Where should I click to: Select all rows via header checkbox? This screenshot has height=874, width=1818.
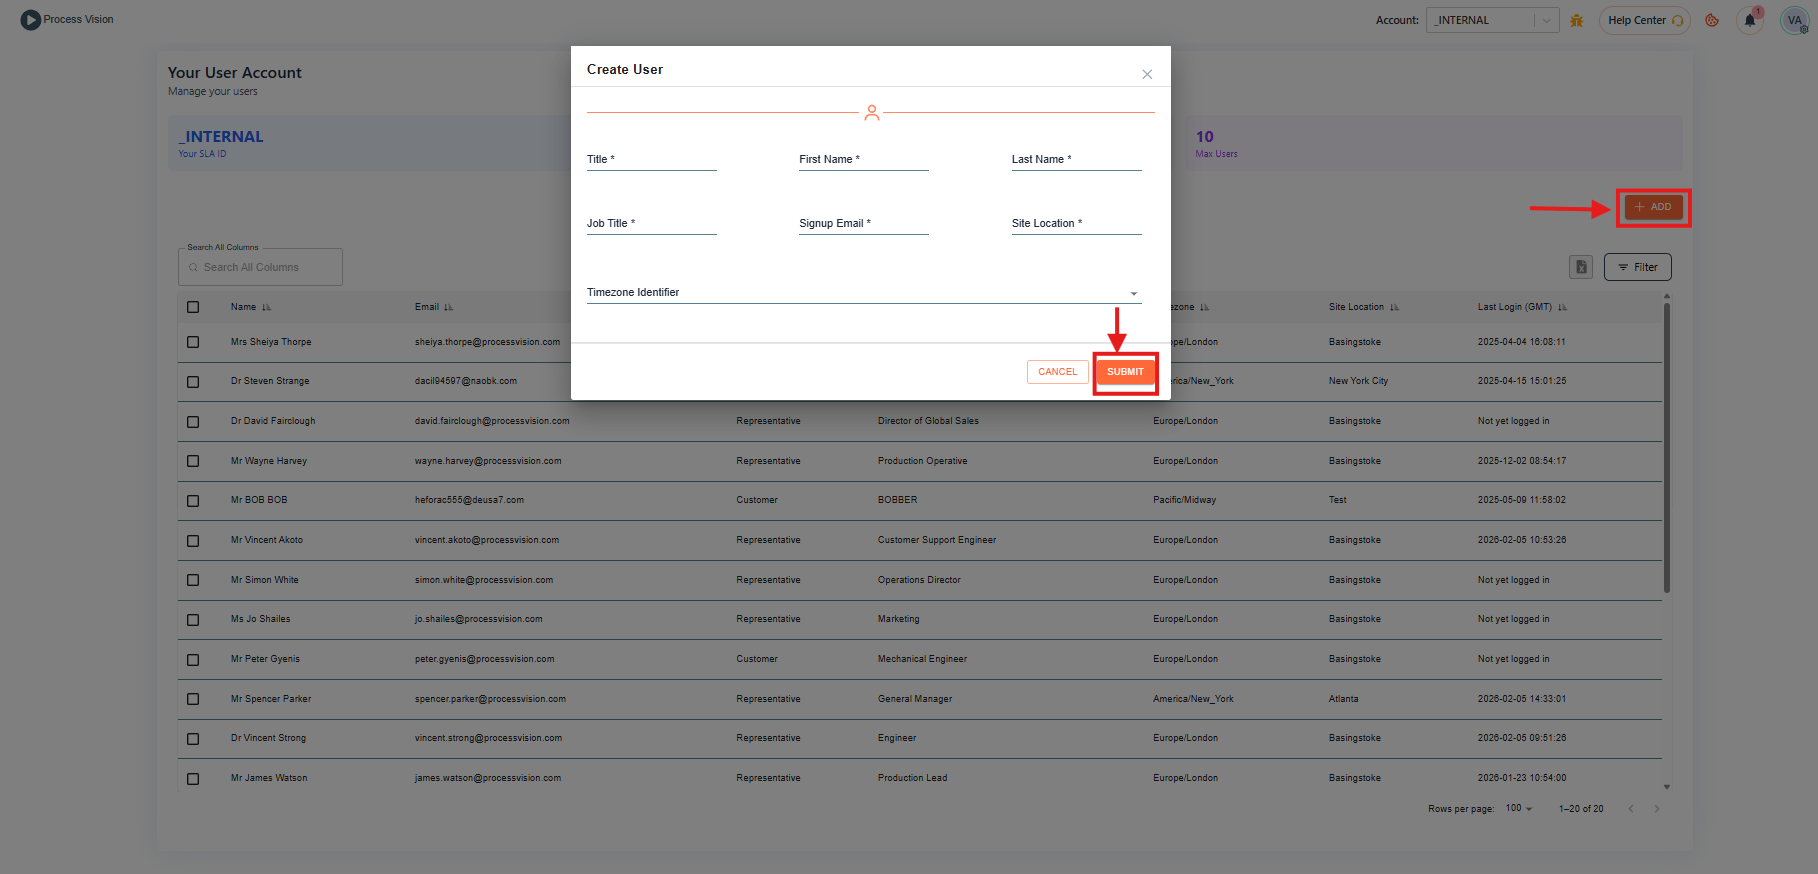(193, 307)
